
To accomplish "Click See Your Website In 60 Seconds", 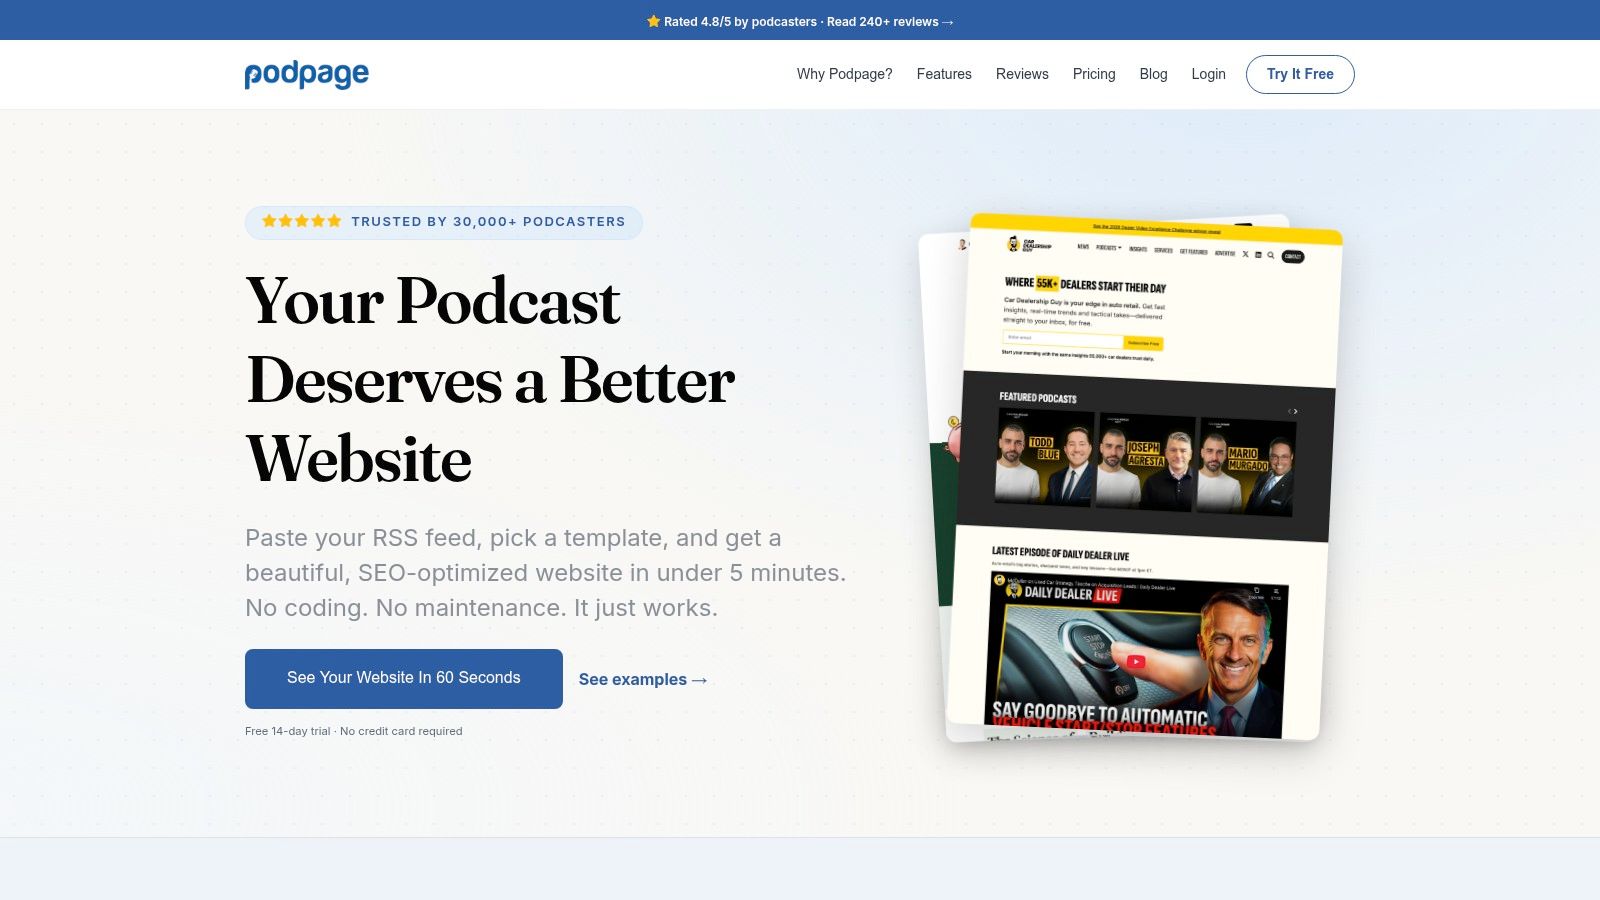I will click(x=404, y=679).
